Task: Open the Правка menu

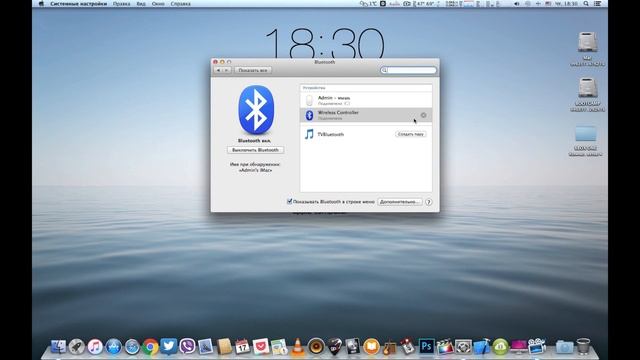Action: point(122,4)
